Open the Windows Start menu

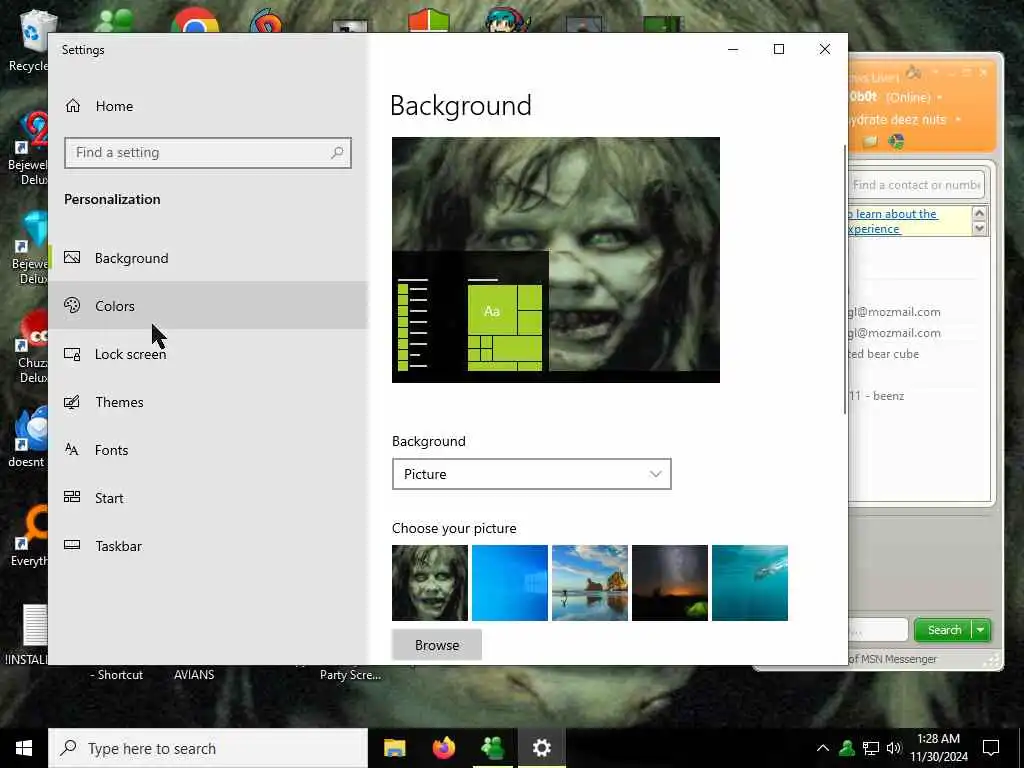click(x=24, y=748)
